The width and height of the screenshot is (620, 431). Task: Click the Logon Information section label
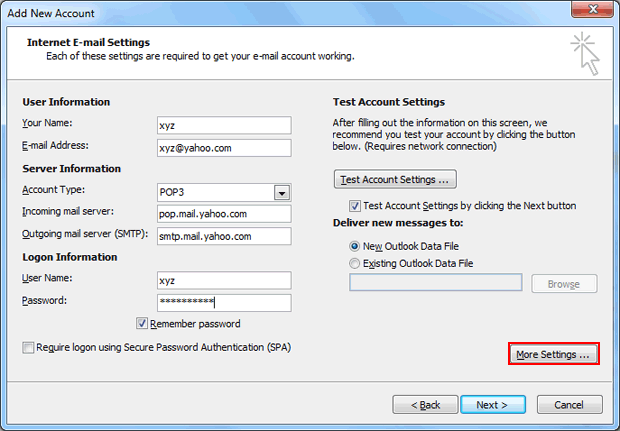tap(70, 257)
